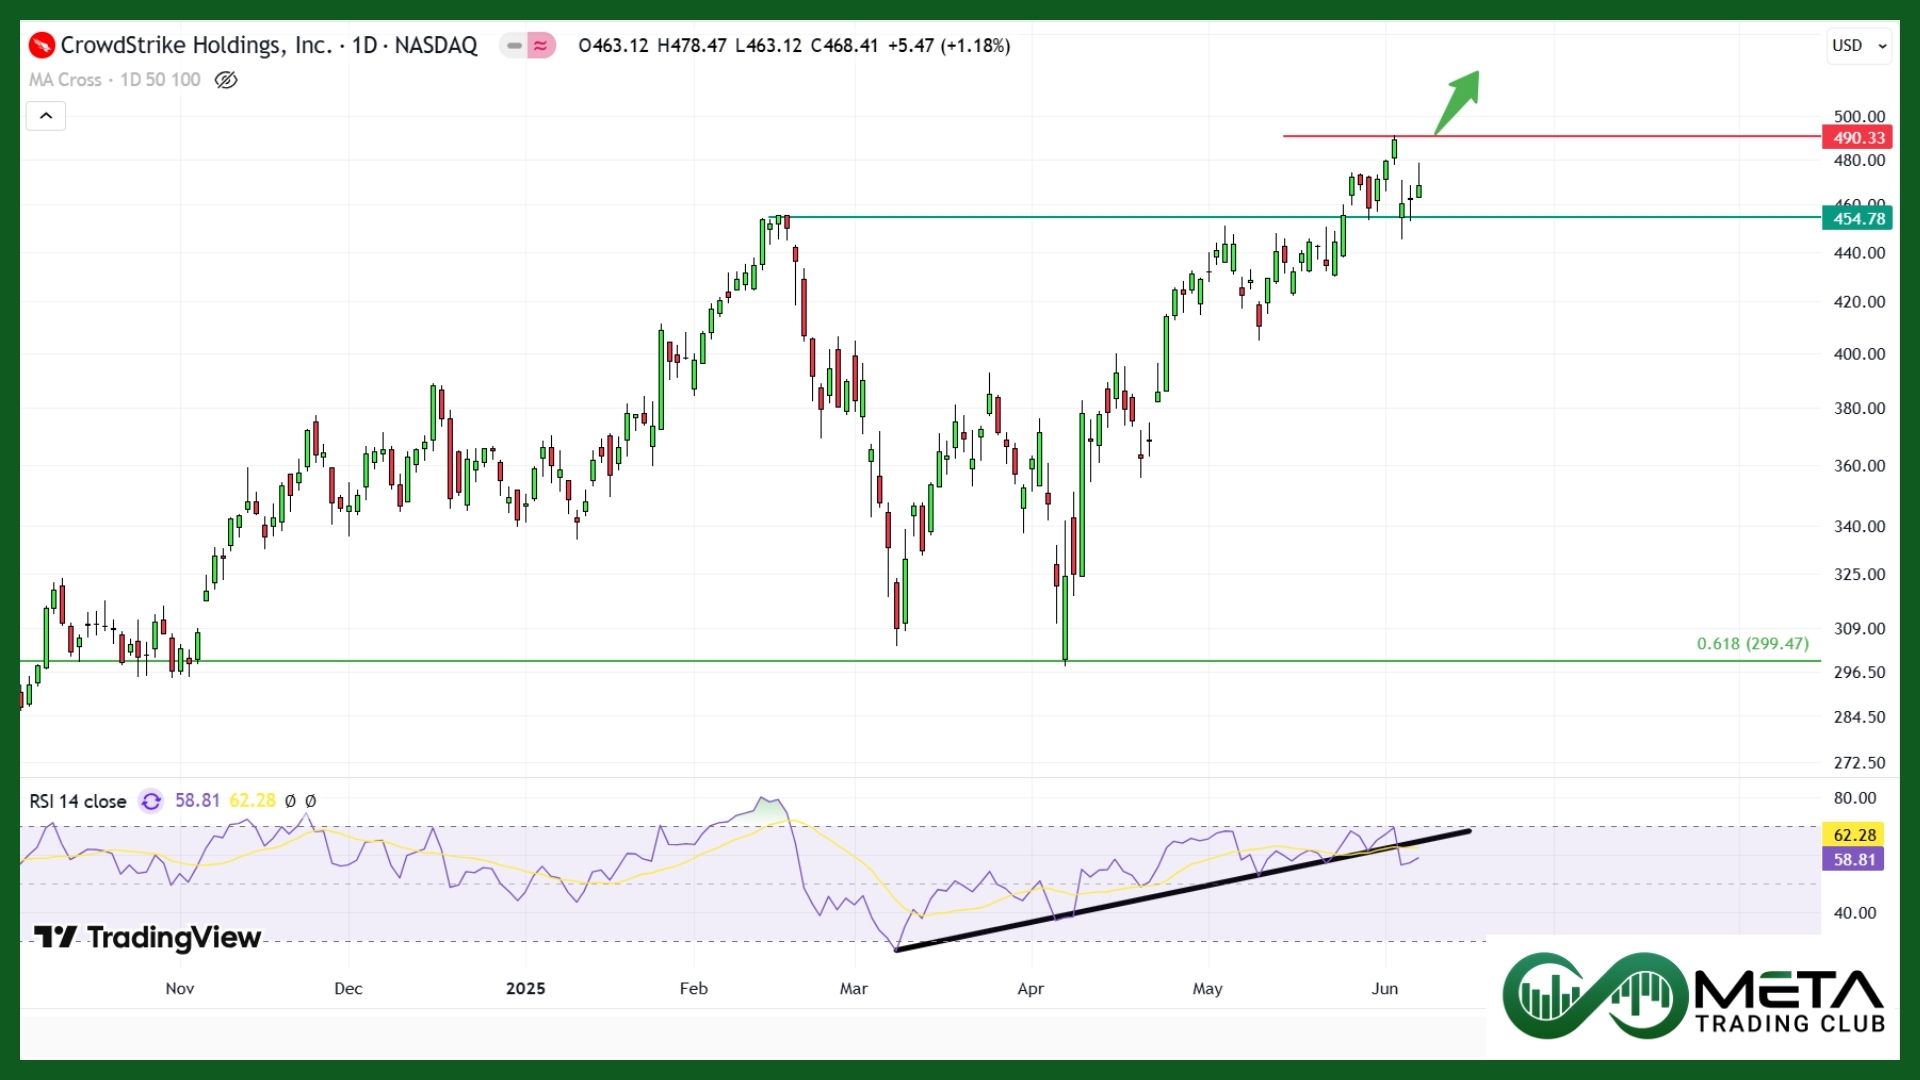Open the USD currency dropdown
Image resolution: width=1920 pixels, height=1080 pixels.
(x=1859, y=45)
